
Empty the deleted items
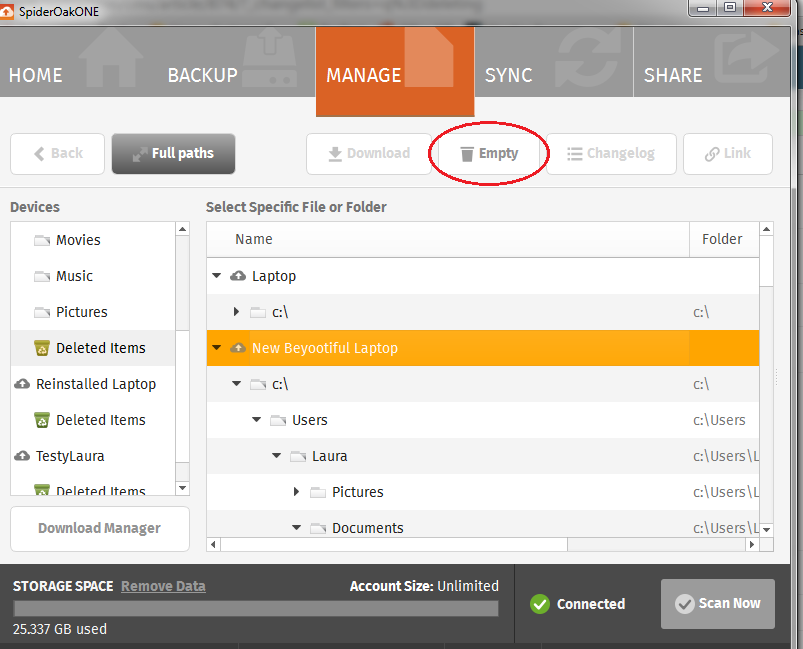[x=489, y=154]
